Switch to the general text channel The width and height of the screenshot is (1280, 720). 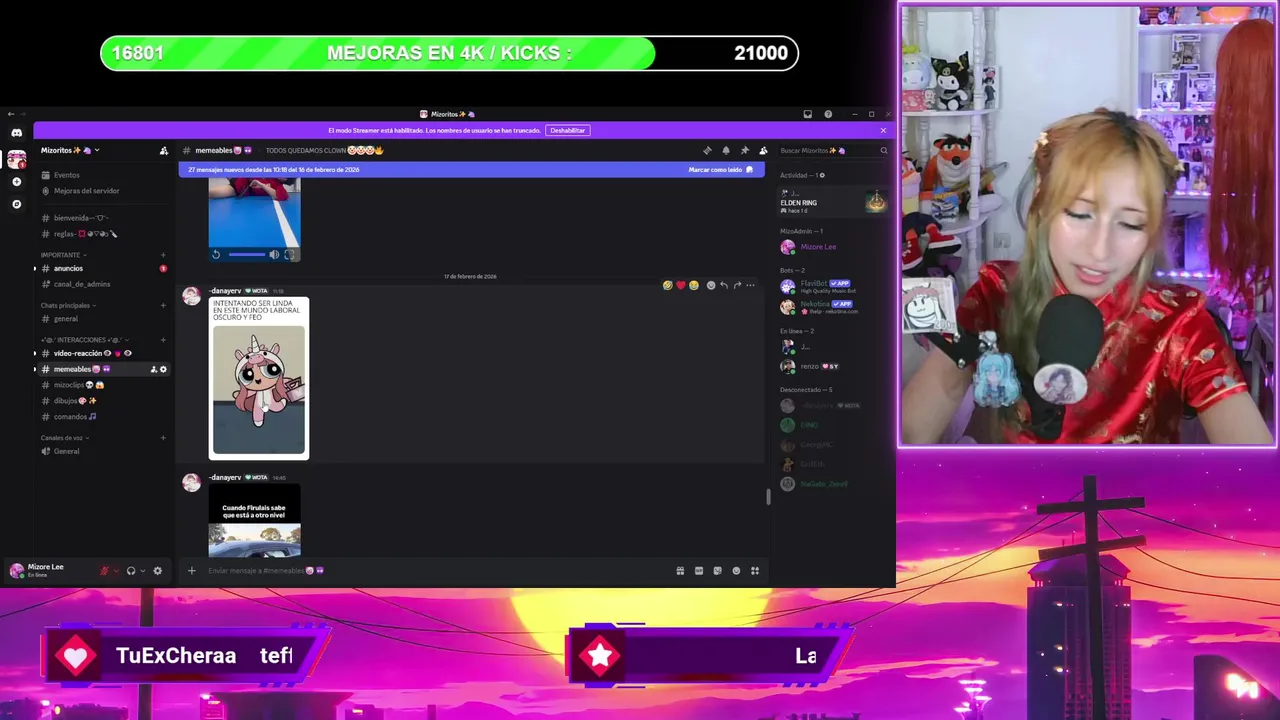pos(102,319)
